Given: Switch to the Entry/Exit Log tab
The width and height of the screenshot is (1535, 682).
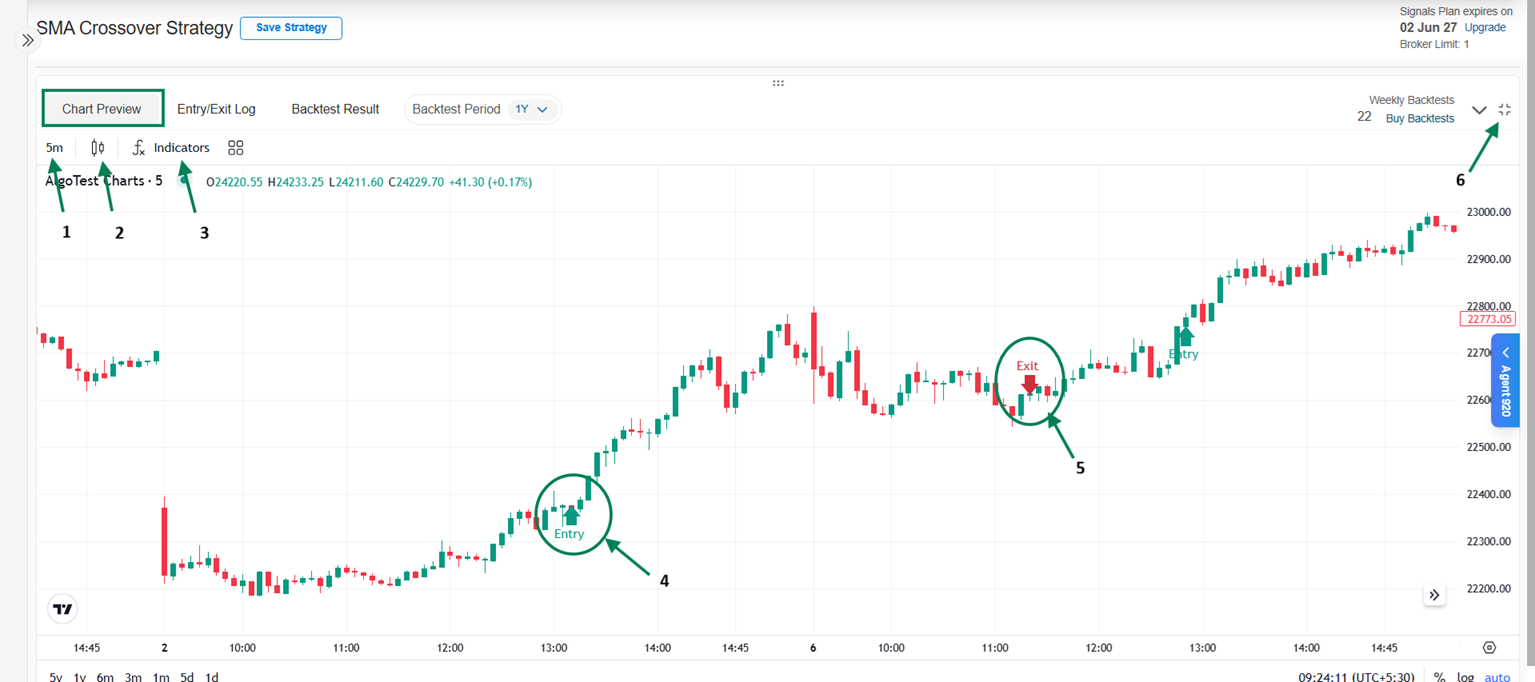Looking at the screenshot, I should [216, 109].
